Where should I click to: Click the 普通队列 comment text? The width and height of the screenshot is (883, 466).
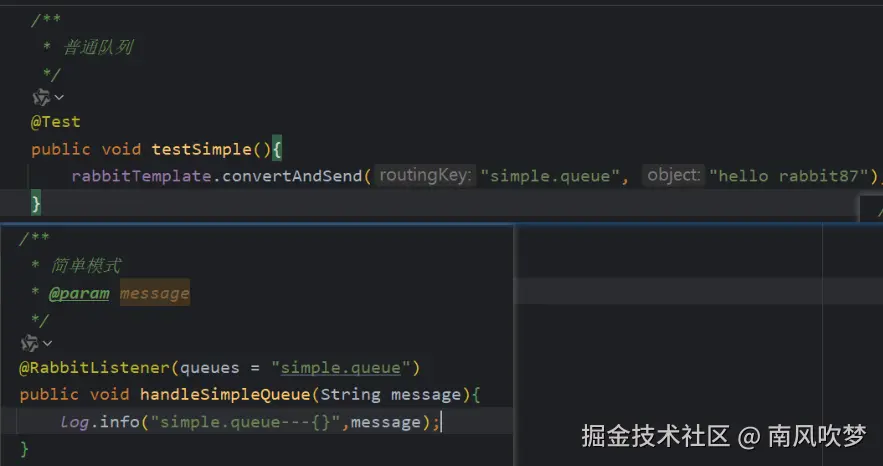98,48
